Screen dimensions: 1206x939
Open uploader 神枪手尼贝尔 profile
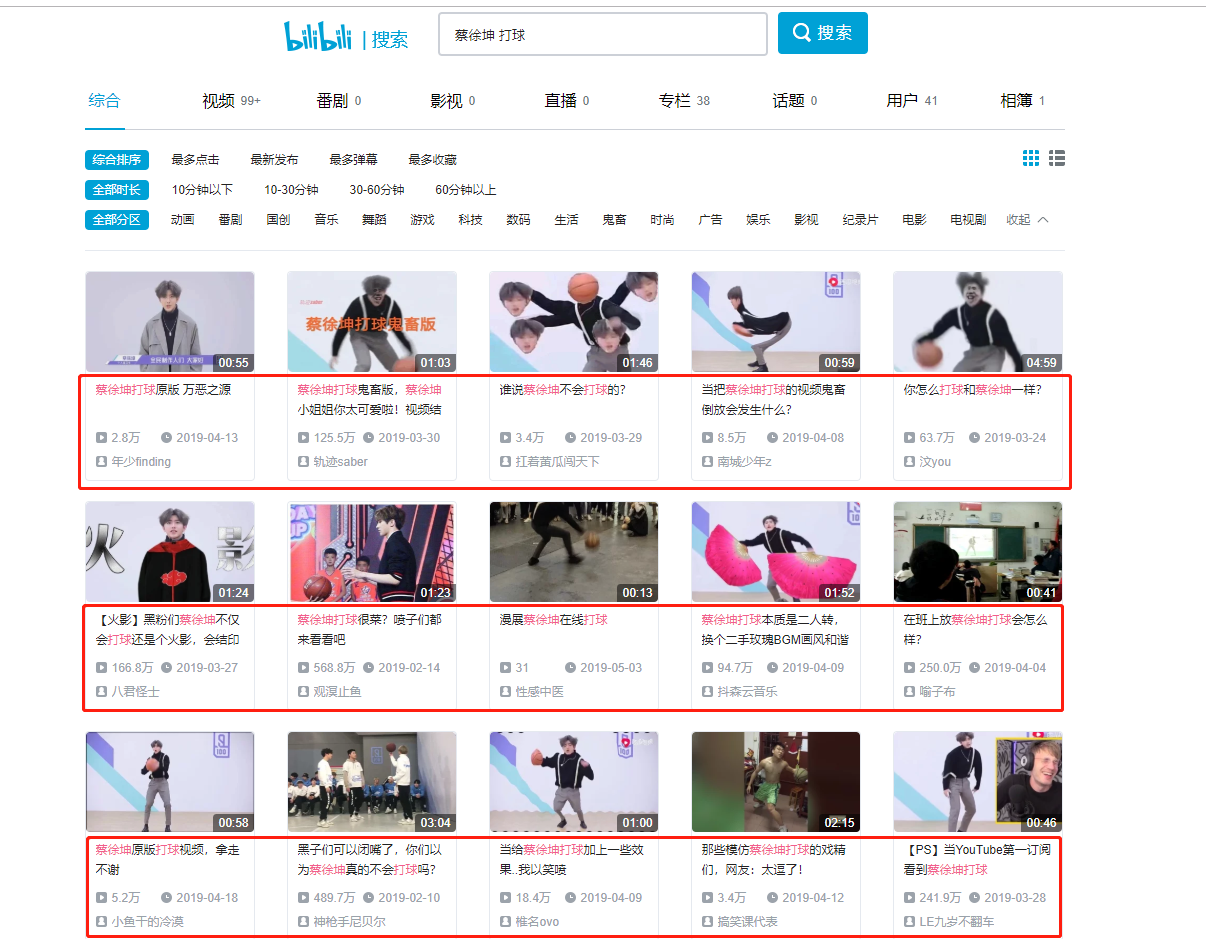349,922
